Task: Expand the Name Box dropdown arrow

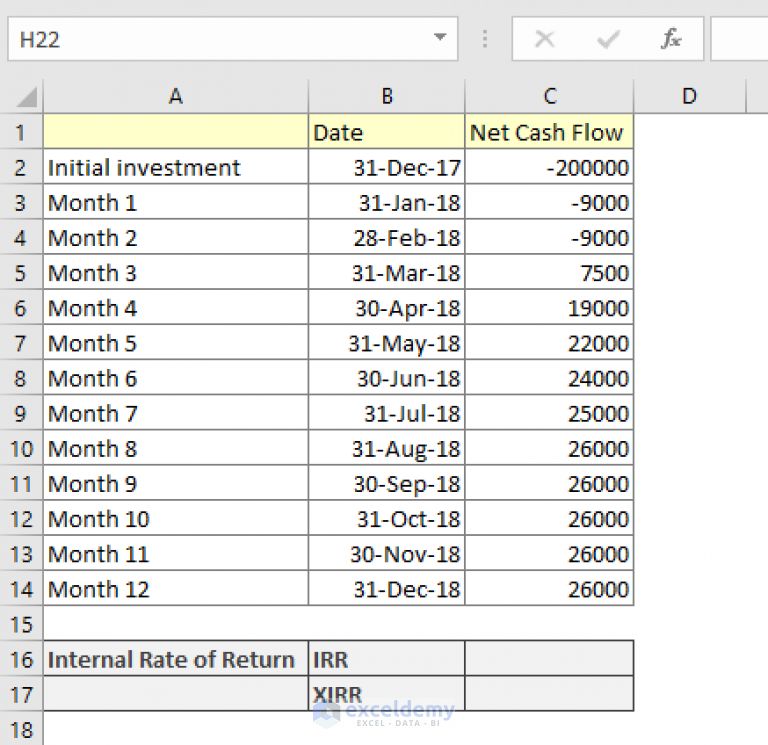Action: pyautogui.click(x=440, y=37)
